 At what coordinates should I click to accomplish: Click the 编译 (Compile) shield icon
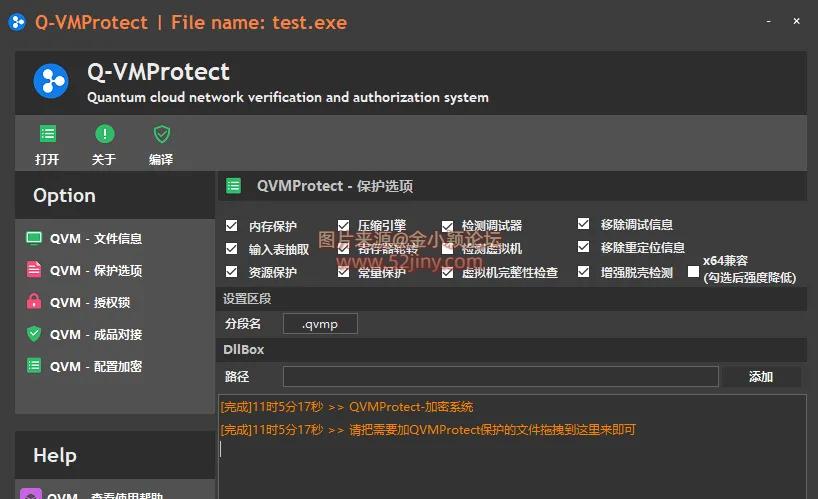coord(161,134)
